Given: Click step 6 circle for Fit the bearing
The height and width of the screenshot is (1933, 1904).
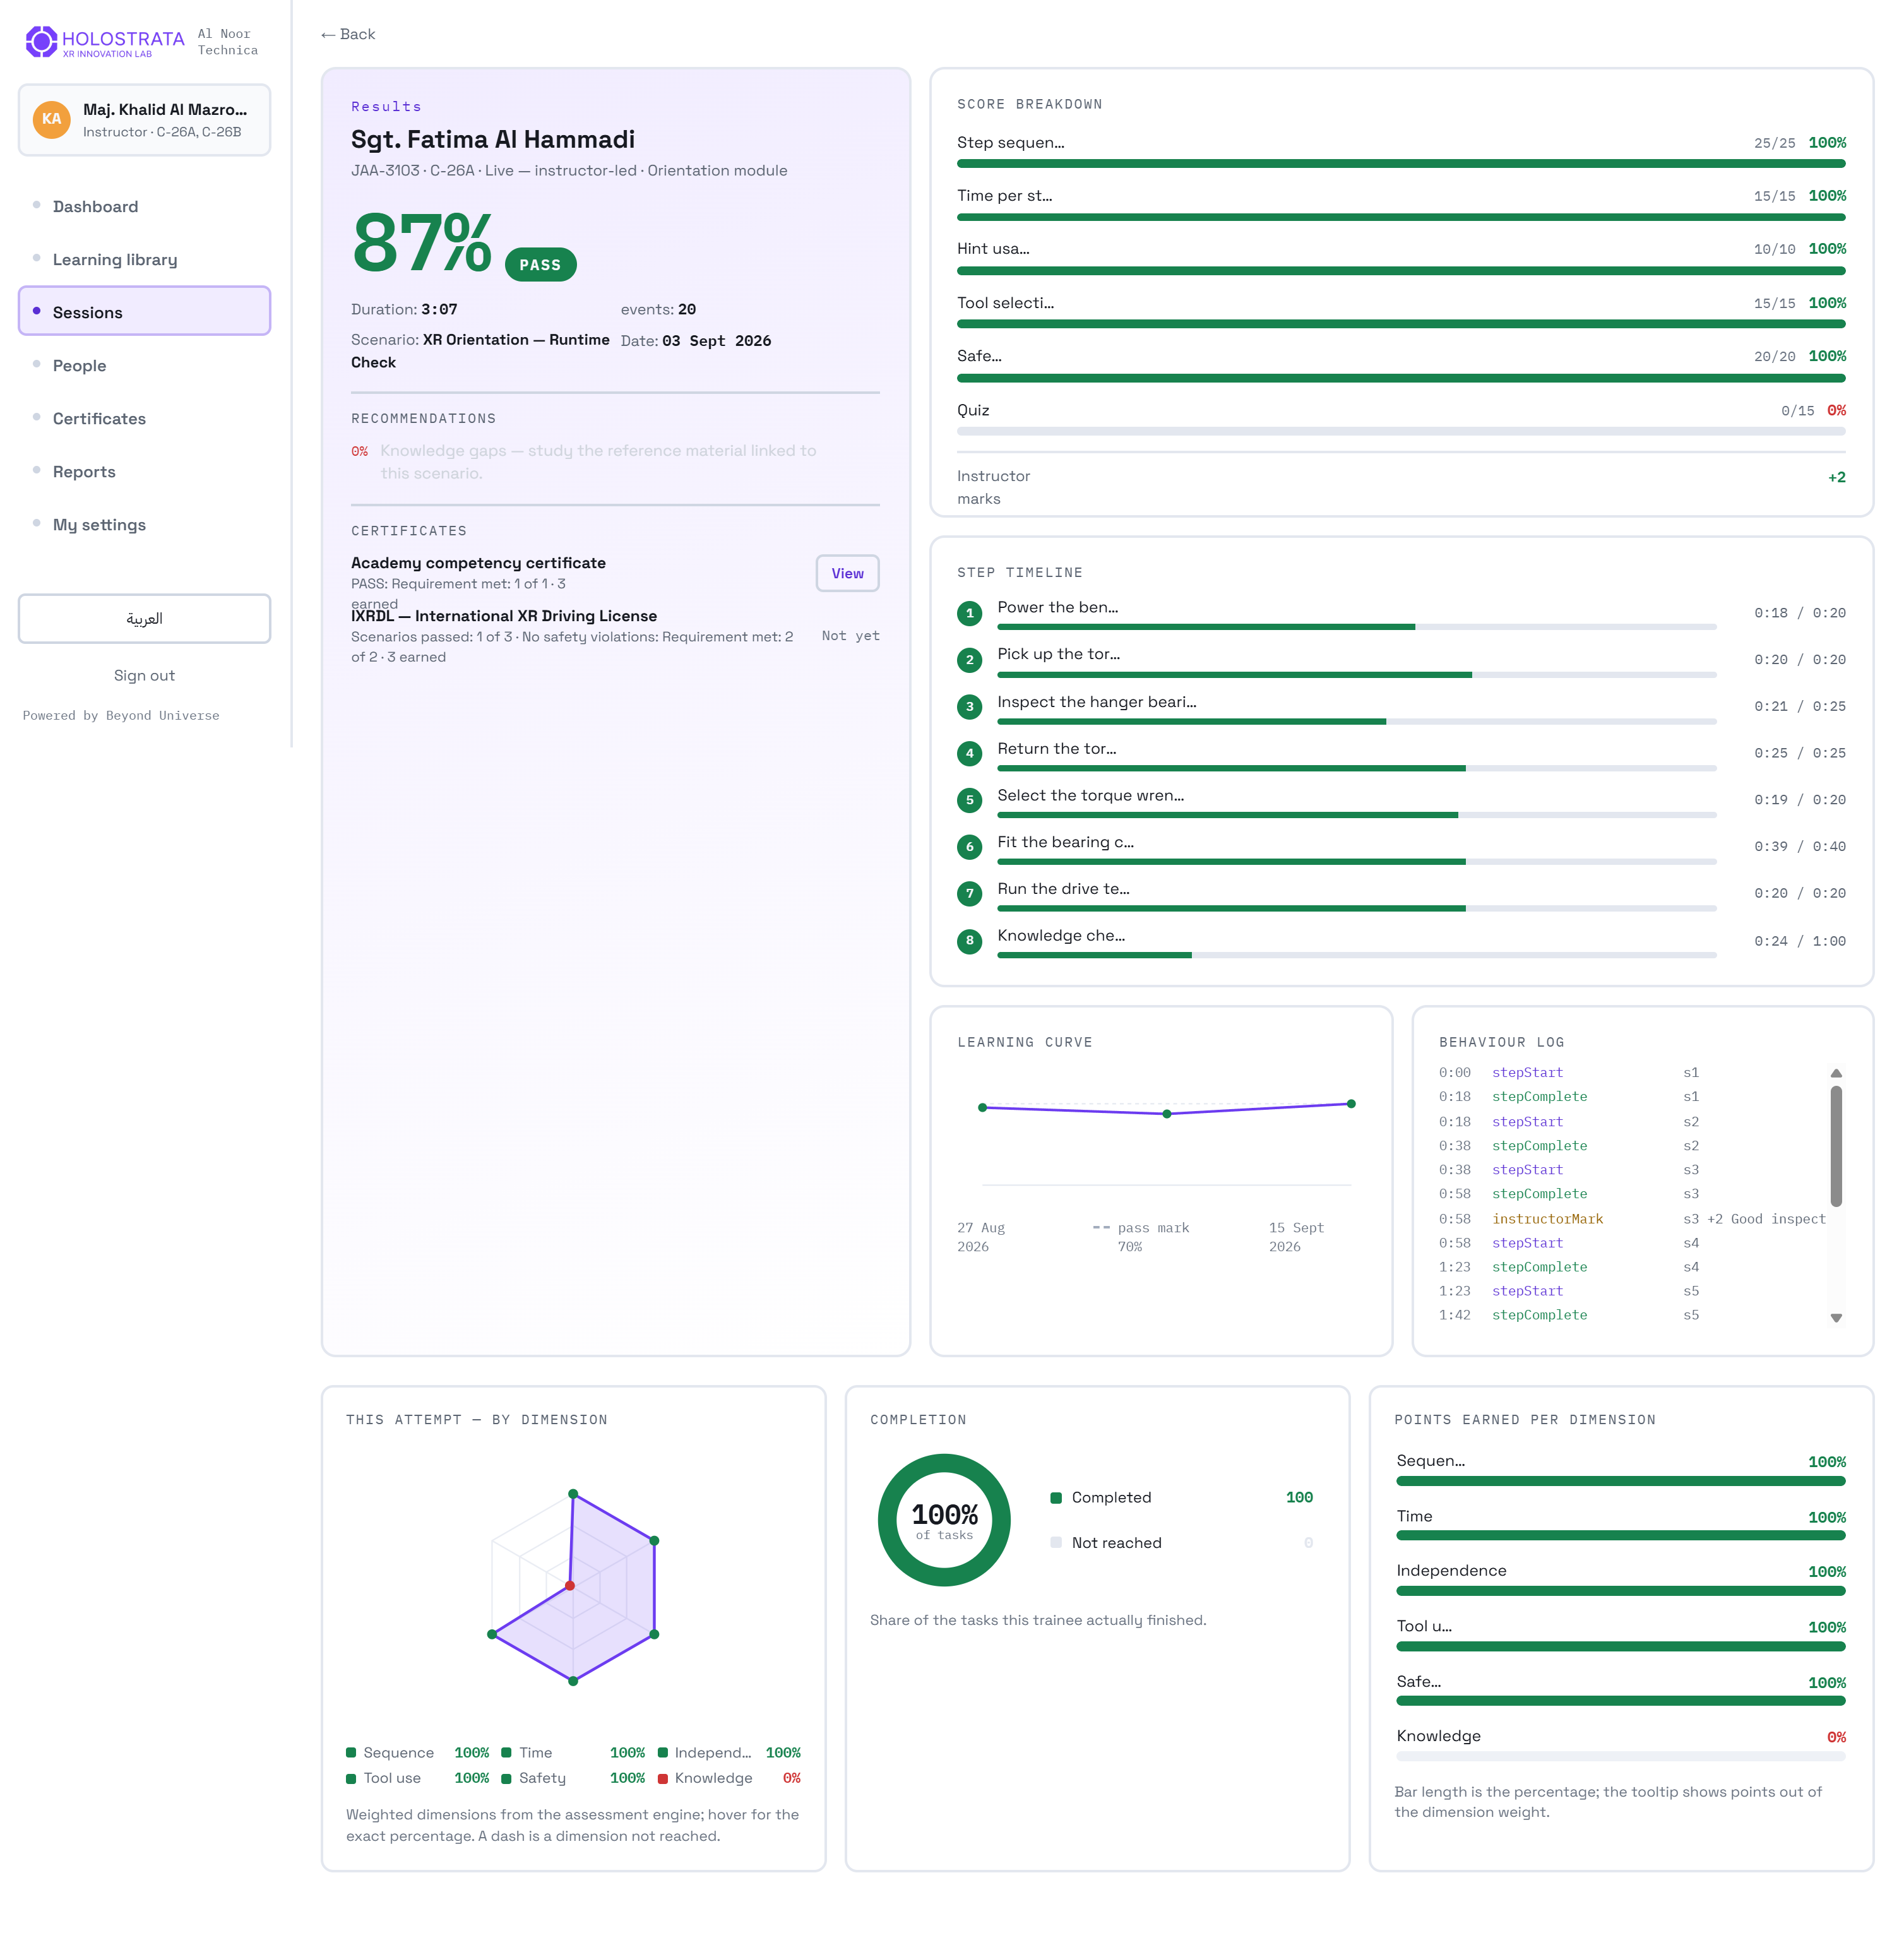Looking at the screenshot, I should click(x=969, y=847).
